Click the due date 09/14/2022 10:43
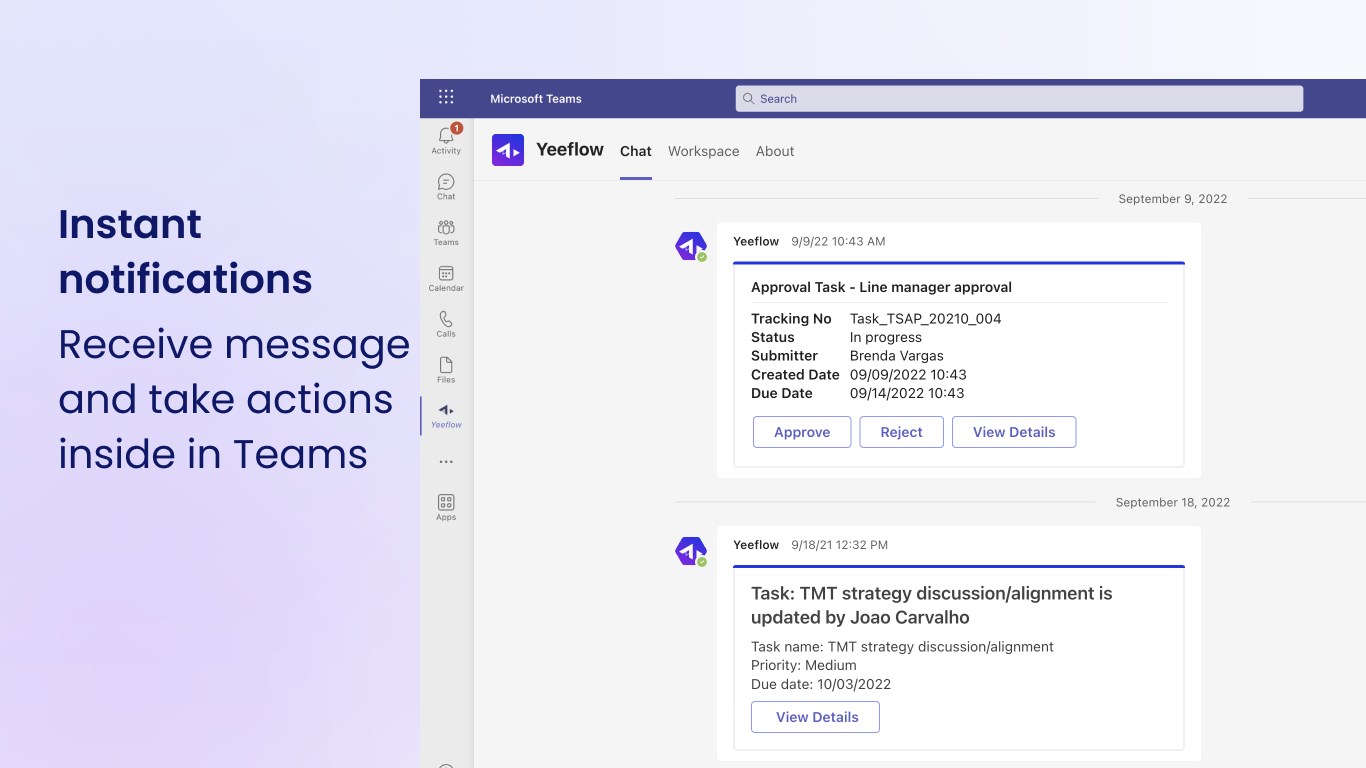Viewport: 1366px width, 768px height. tap(907, 393)
